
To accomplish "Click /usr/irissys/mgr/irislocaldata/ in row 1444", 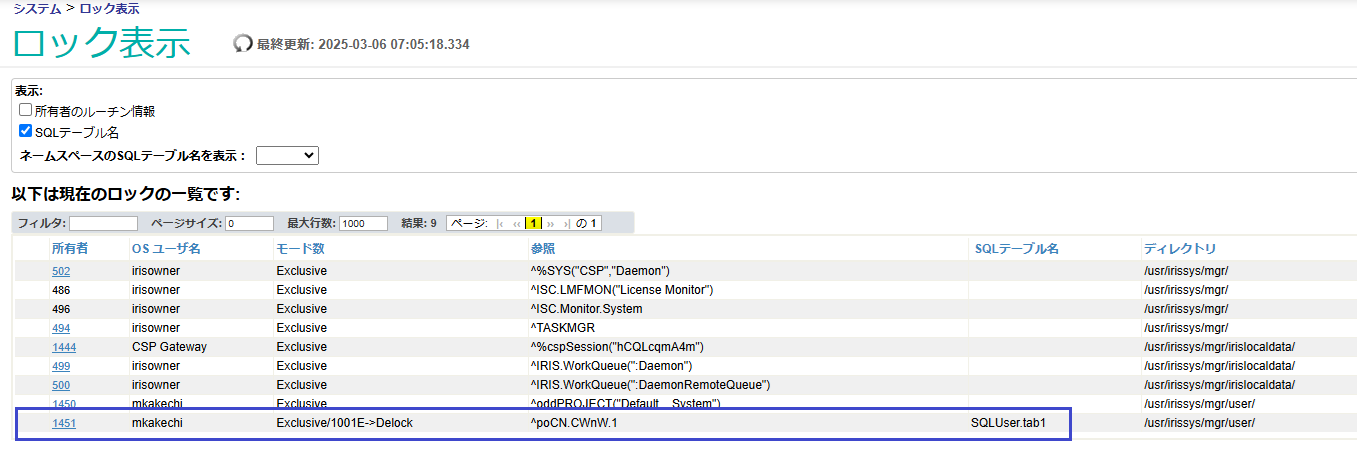I will [1219, 347].
